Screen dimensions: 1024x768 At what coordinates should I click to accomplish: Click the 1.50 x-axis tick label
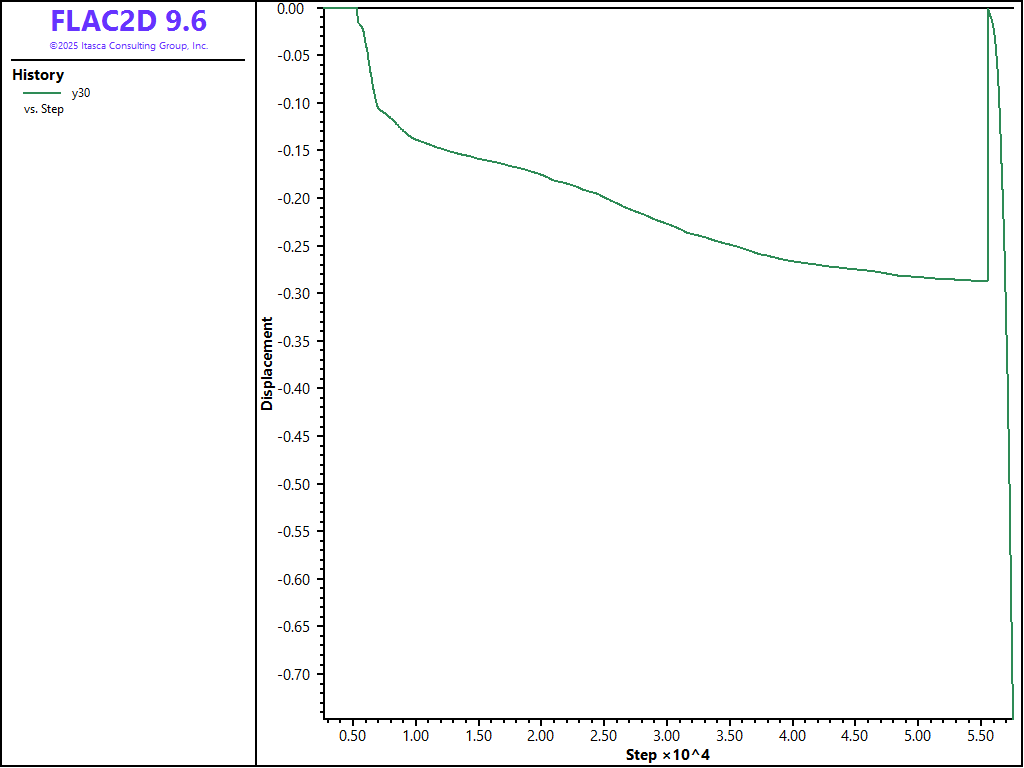tap(478, 736)
